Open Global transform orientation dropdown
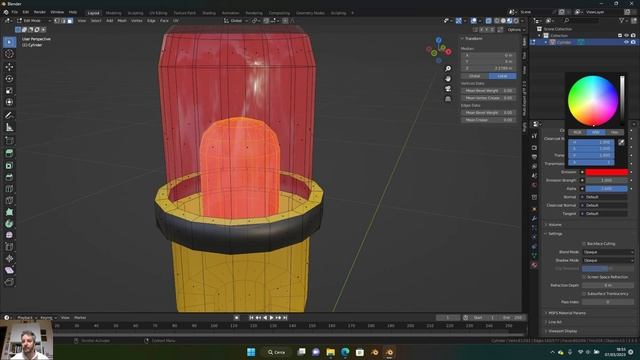This screenshot has width=640, height=360. pos(236,20)
